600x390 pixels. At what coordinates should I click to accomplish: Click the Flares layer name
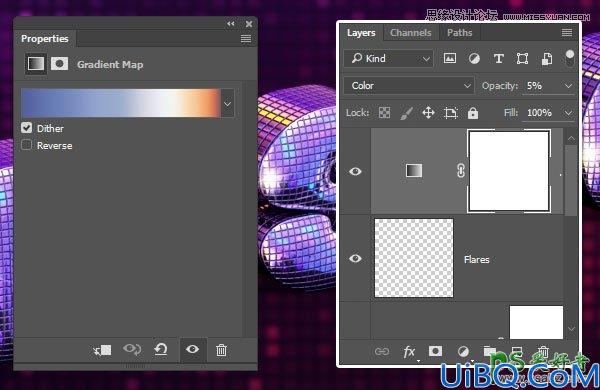pyautogui.click(x=476, y=259)
